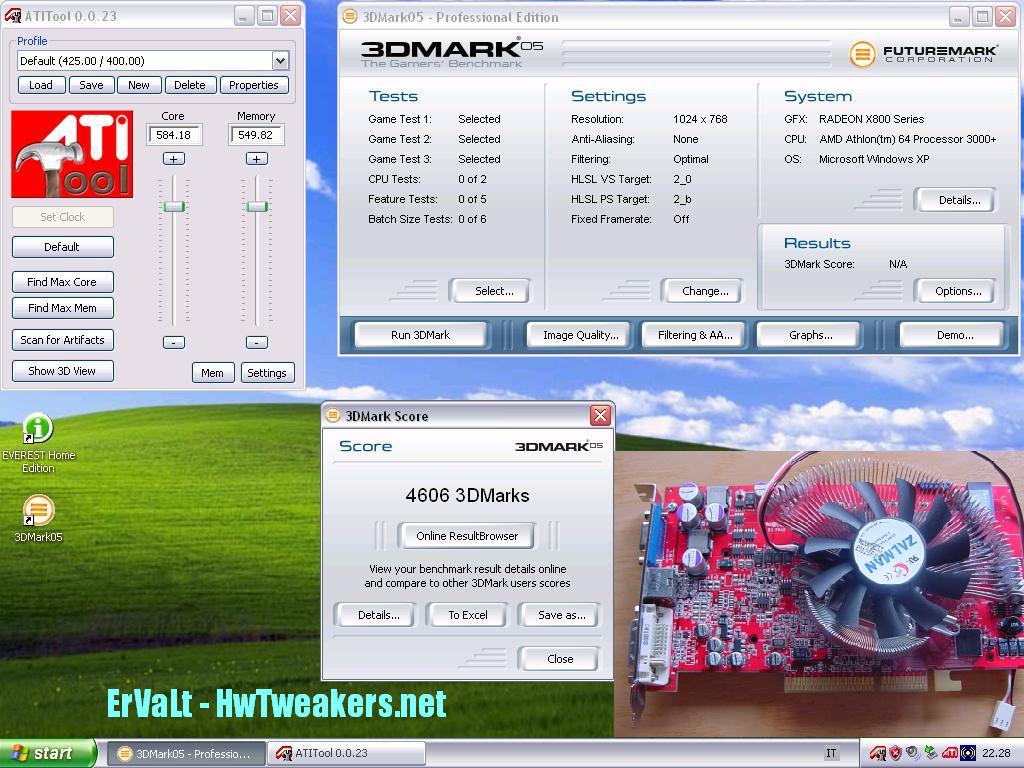Screen dimensions: 1024x768
Task: Click the 3DMark05 title bar app icon
Action: coord(350,17)
